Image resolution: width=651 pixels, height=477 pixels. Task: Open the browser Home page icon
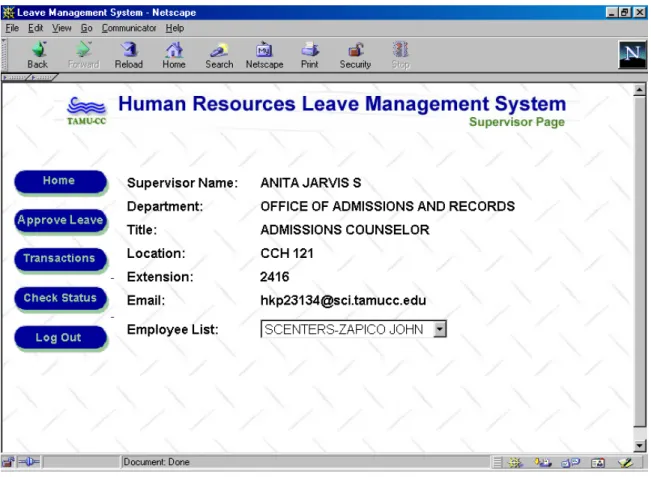click(x=174, y=55)
